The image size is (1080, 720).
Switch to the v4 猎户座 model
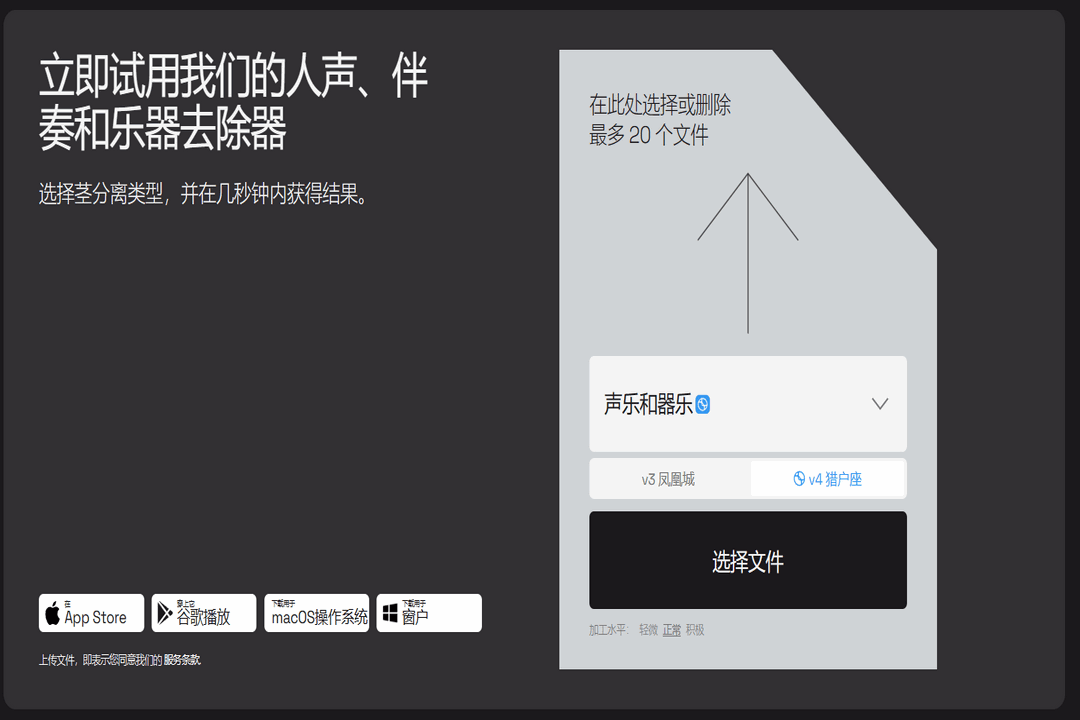tap(828, 478)
